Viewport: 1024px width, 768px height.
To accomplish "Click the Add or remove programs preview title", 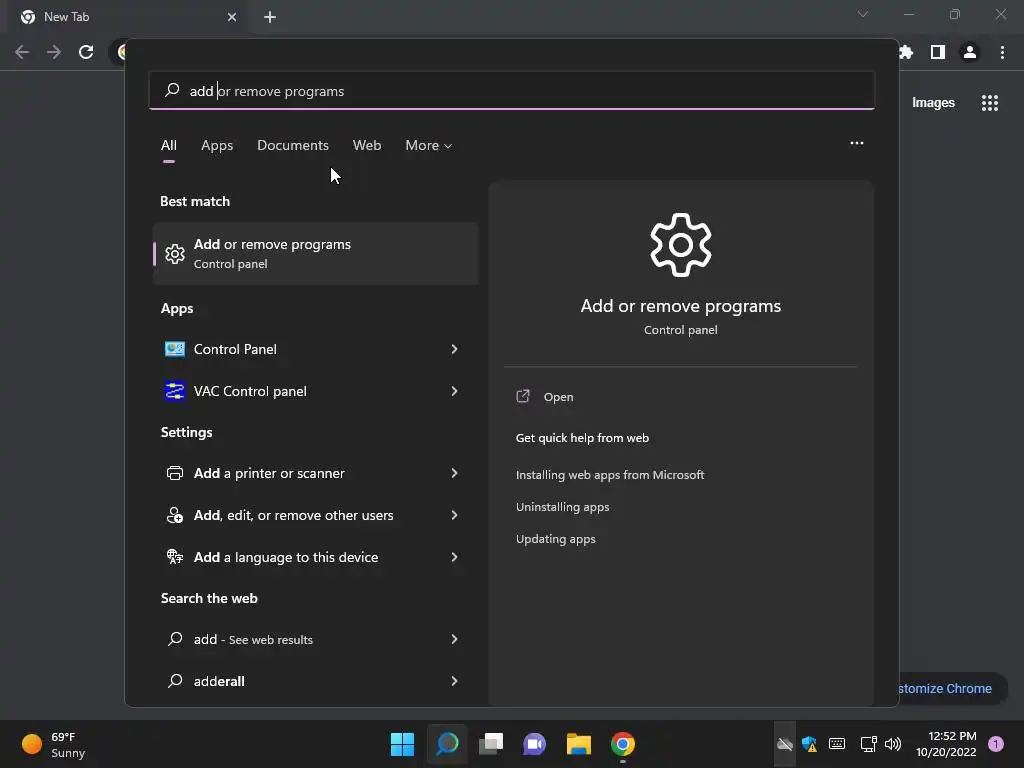I will [x=680, y=306].
